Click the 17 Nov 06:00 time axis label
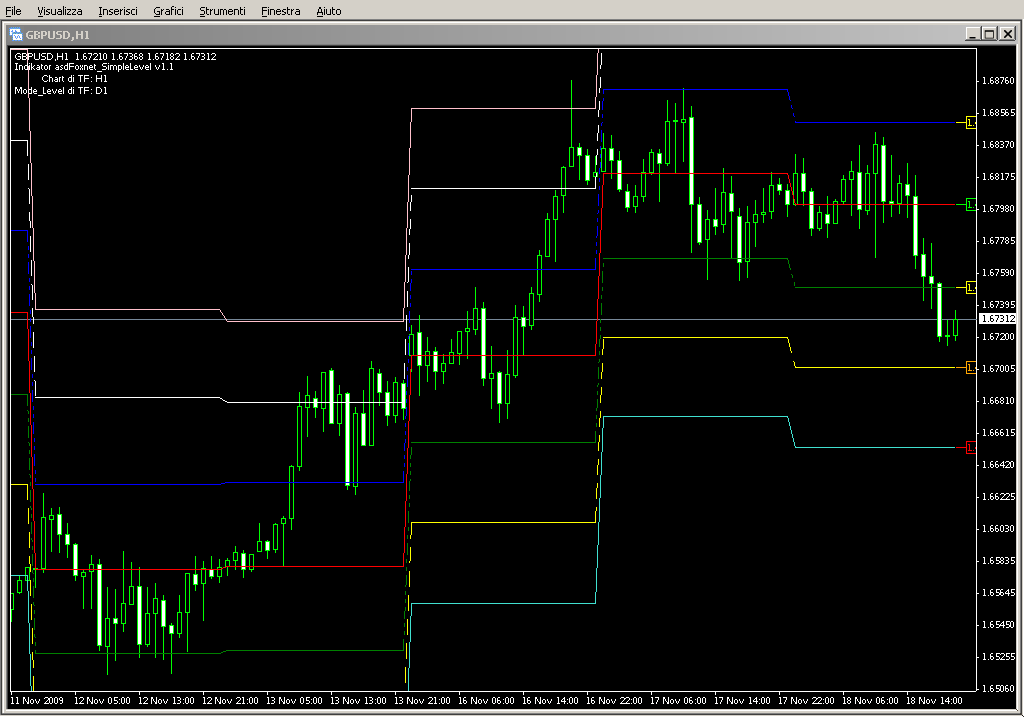1024x717 pixels. tap(678, 701)
